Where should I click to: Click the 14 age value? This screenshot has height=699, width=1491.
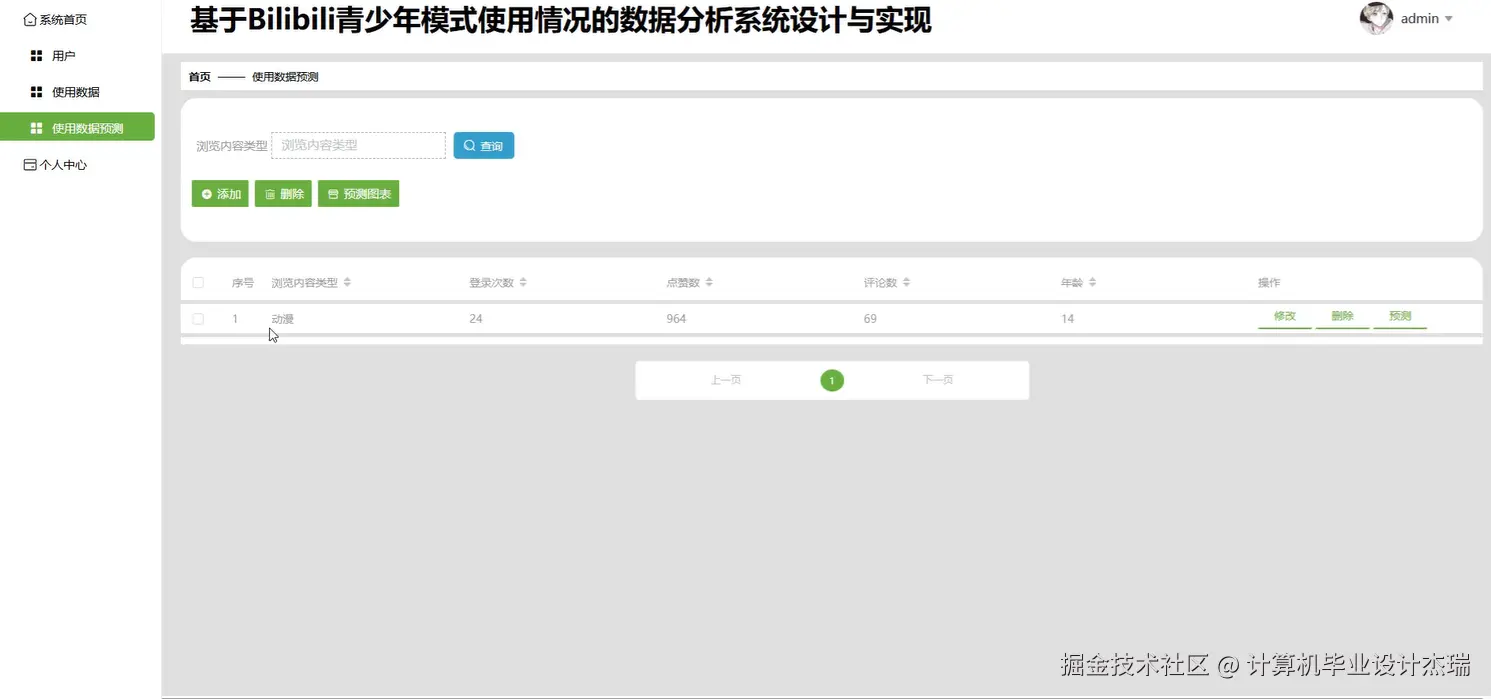[x=1067, y=319]
